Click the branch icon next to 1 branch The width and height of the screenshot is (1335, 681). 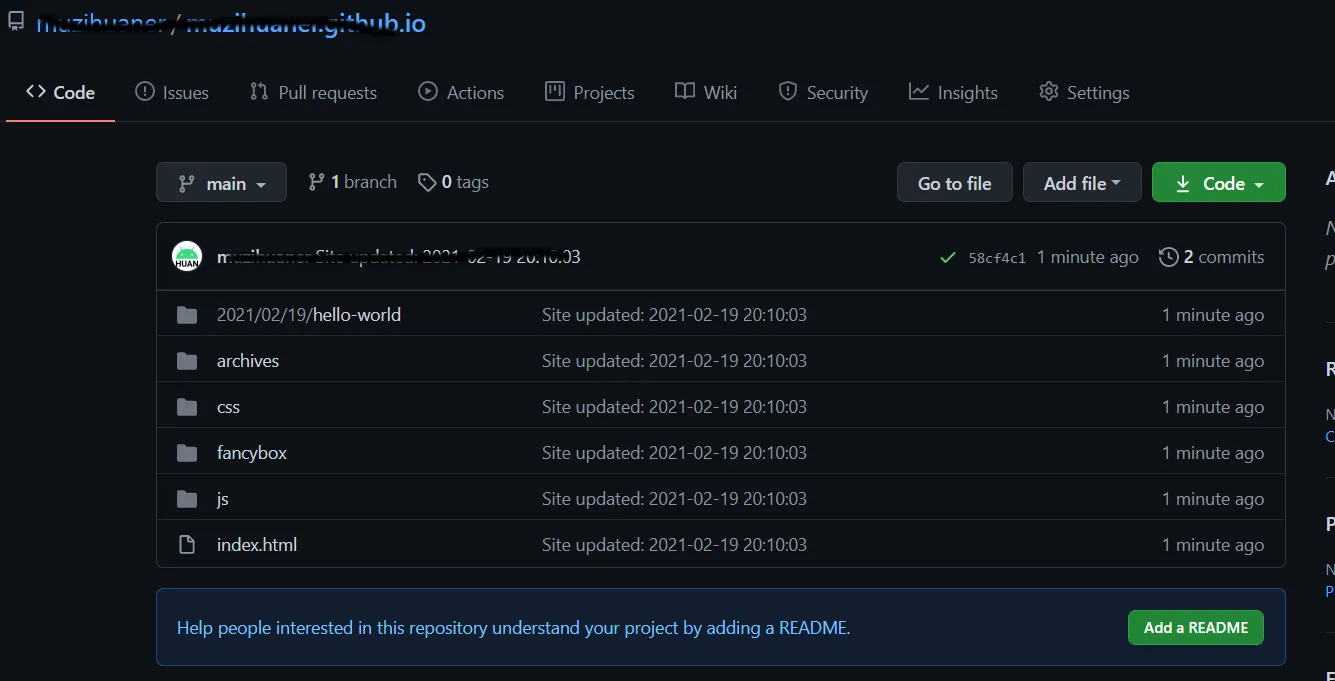click(x=317, y=182)
